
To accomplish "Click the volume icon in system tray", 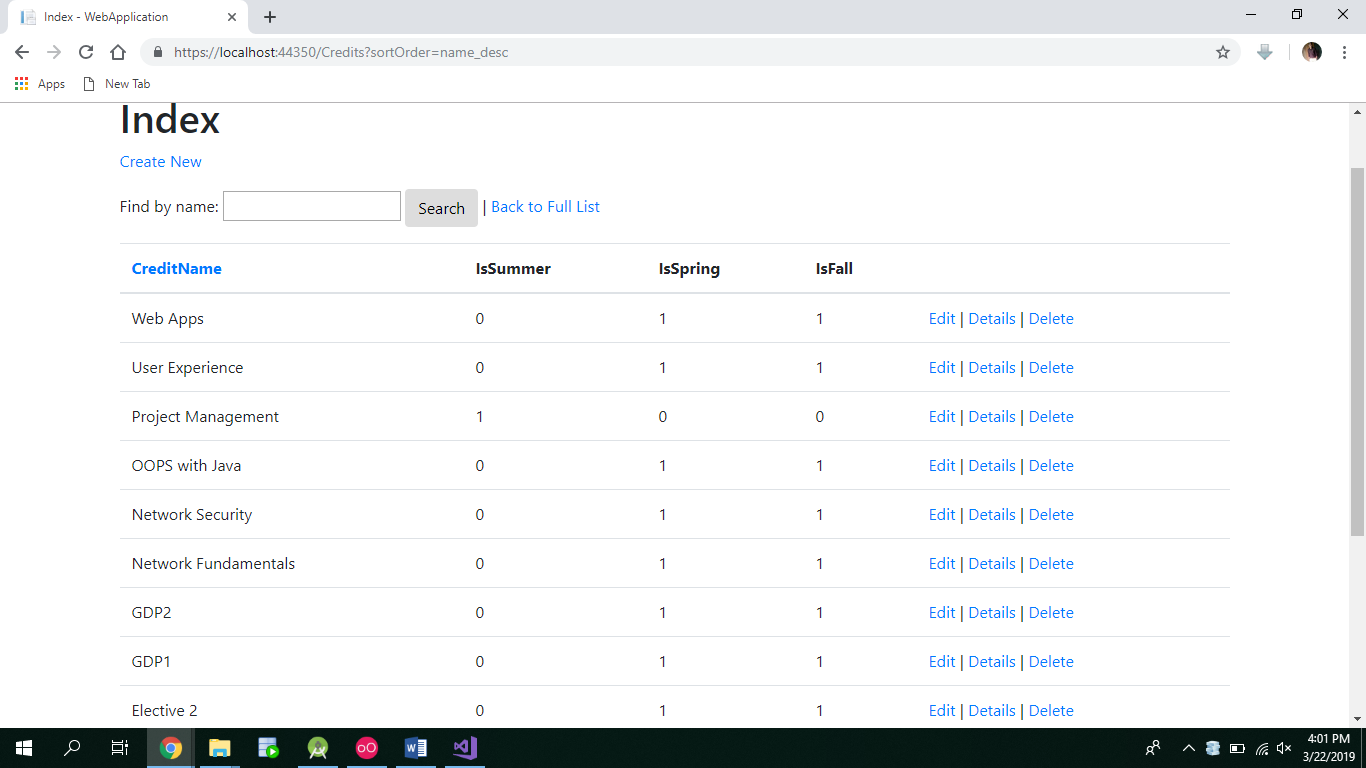I will click(1285, 748).
